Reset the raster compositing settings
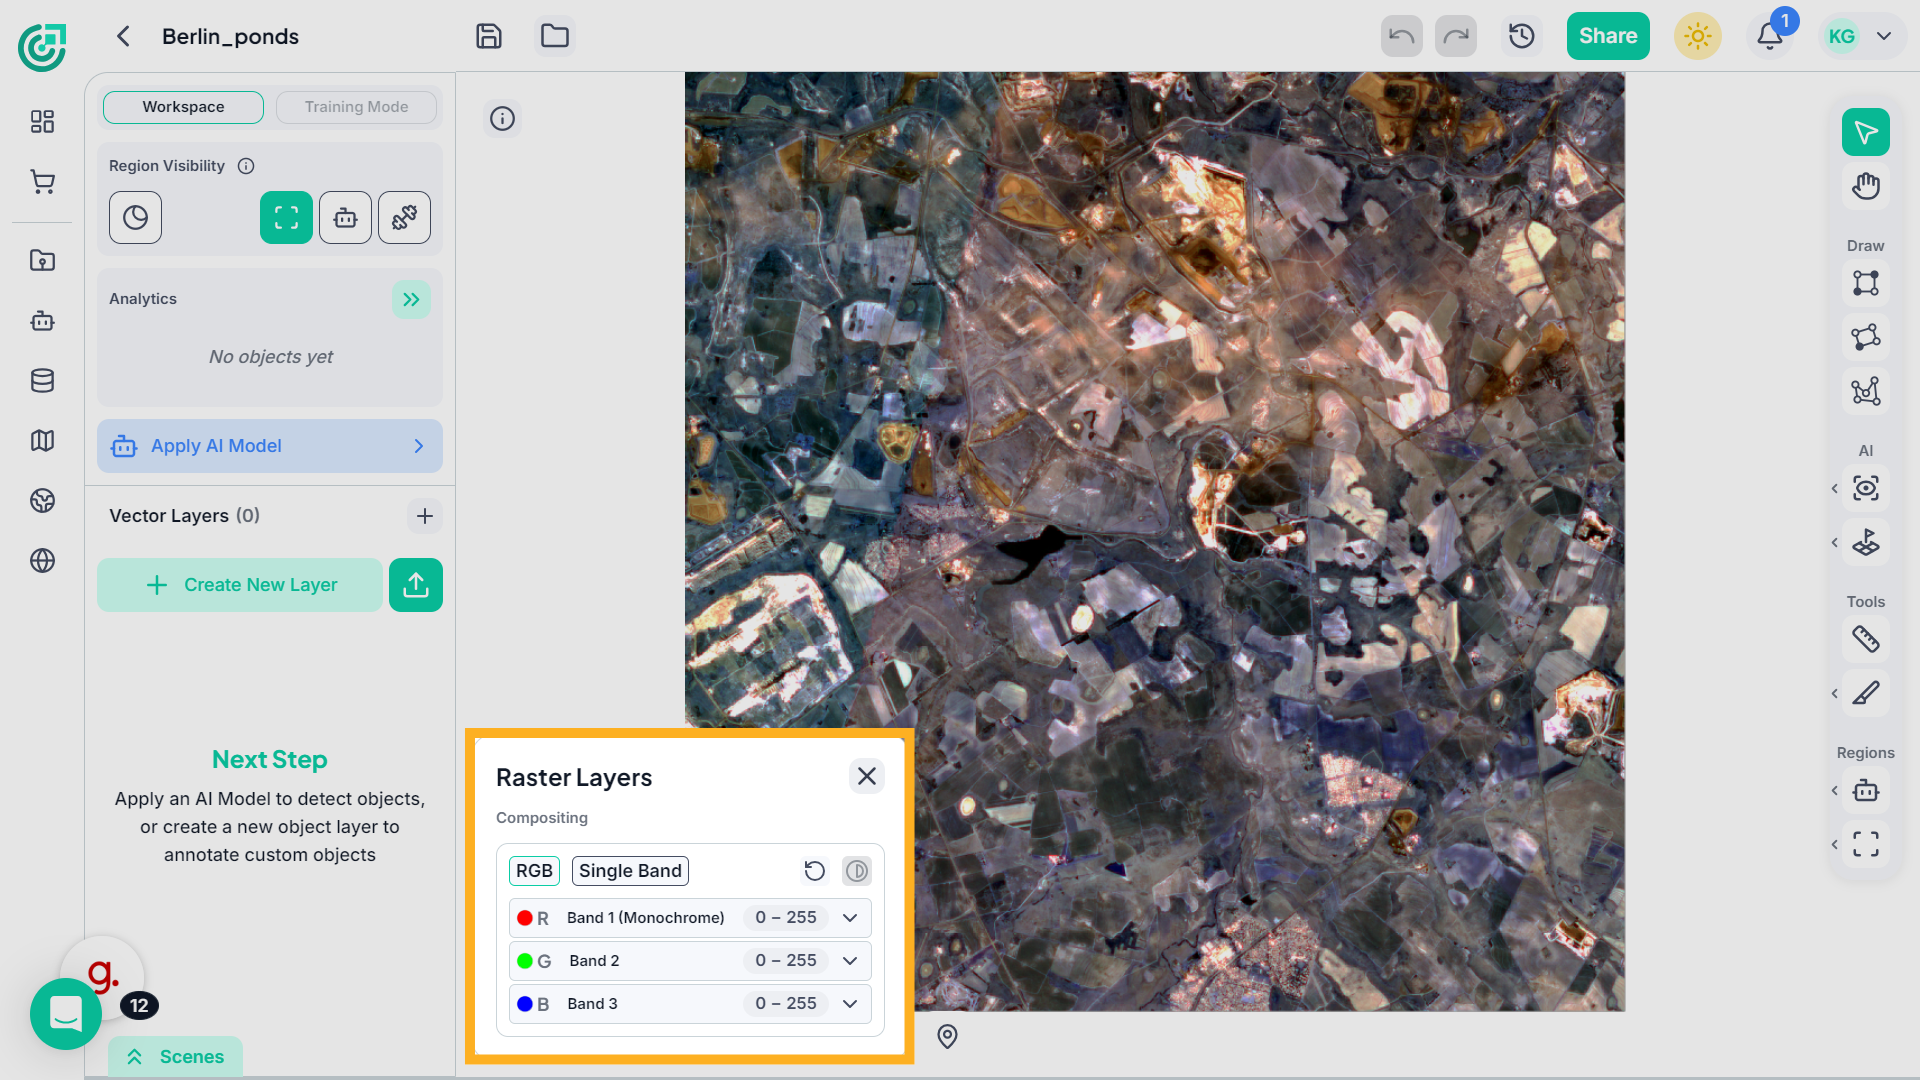1920x1080 pixels. [814, 871]
